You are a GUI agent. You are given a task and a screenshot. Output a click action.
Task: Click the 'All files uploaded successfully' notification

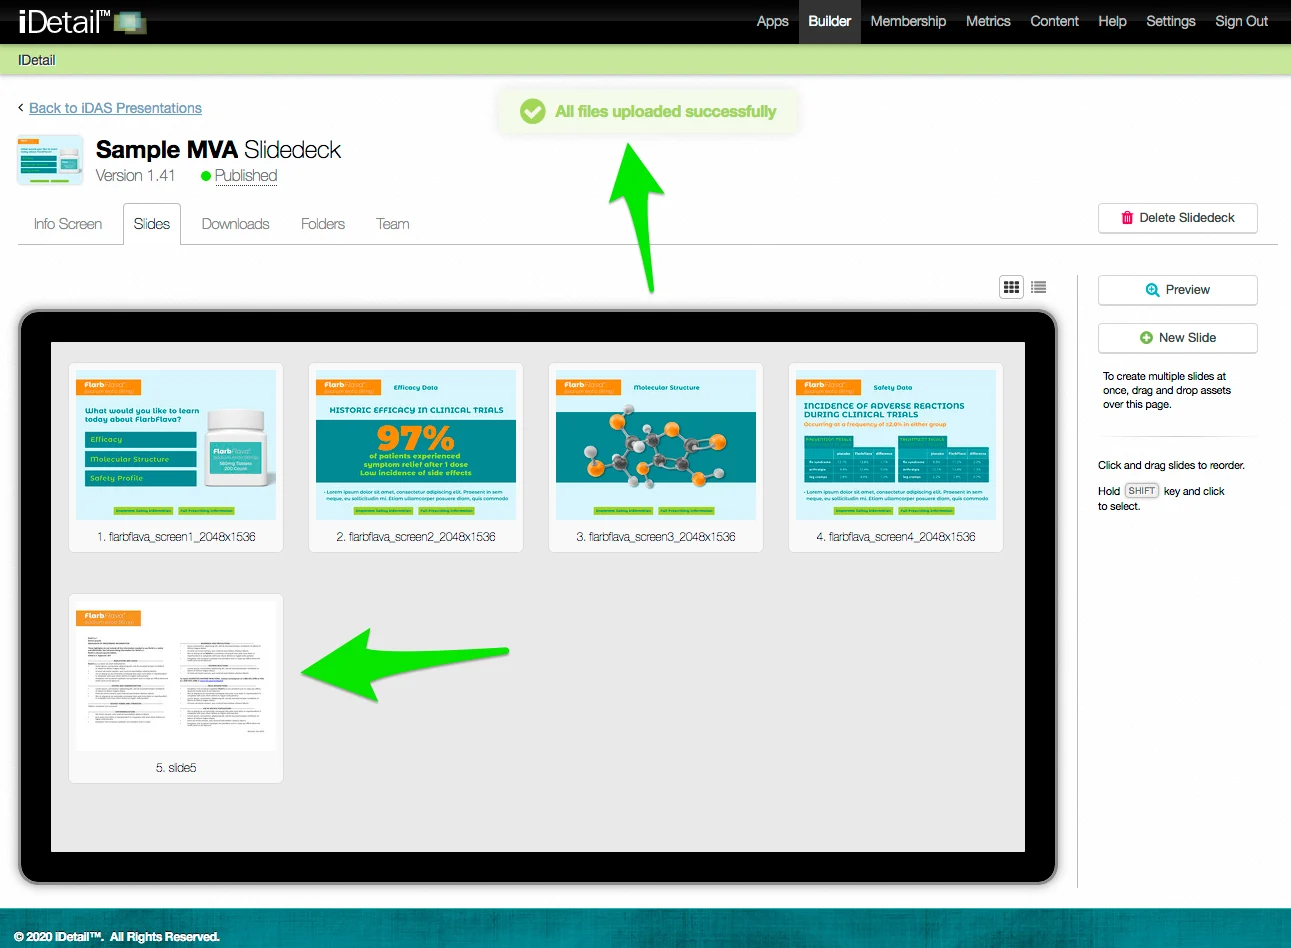648,112
